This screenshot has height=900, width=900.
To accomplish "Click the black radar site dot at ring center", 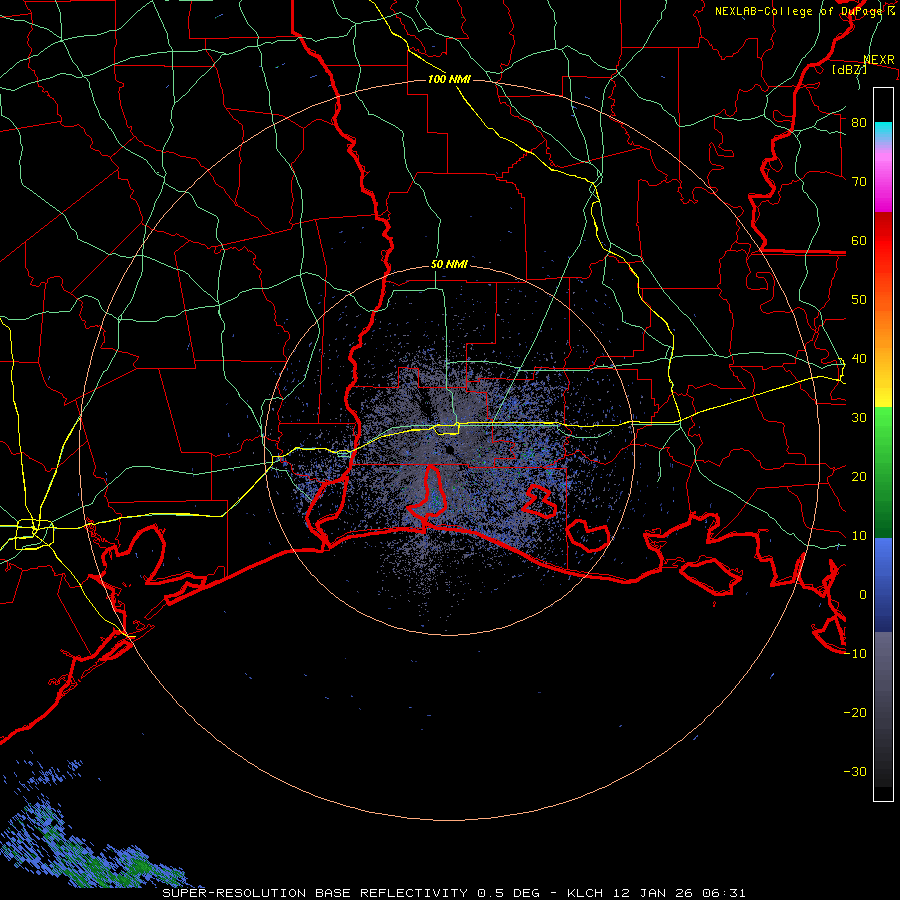I will pos(448,450).
